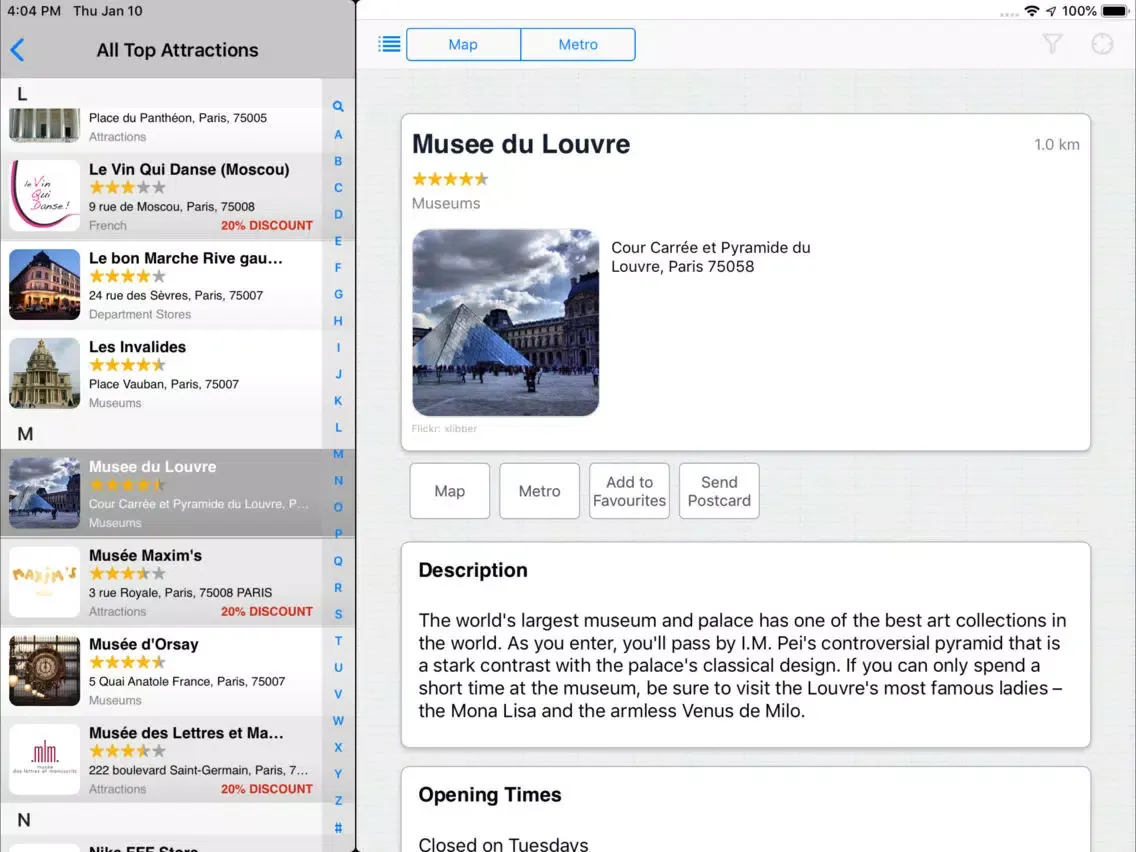Image resolution: width=1136 pixels, height=852 pixels.
Task: Go back from All Top Attractions
Action: point(18,50)
